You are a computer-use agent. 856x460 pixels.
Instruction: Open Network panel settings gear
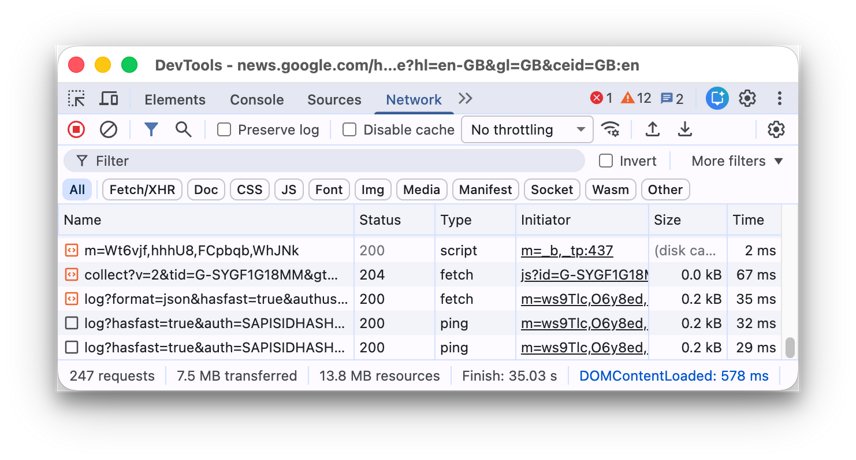pos(776,129)
